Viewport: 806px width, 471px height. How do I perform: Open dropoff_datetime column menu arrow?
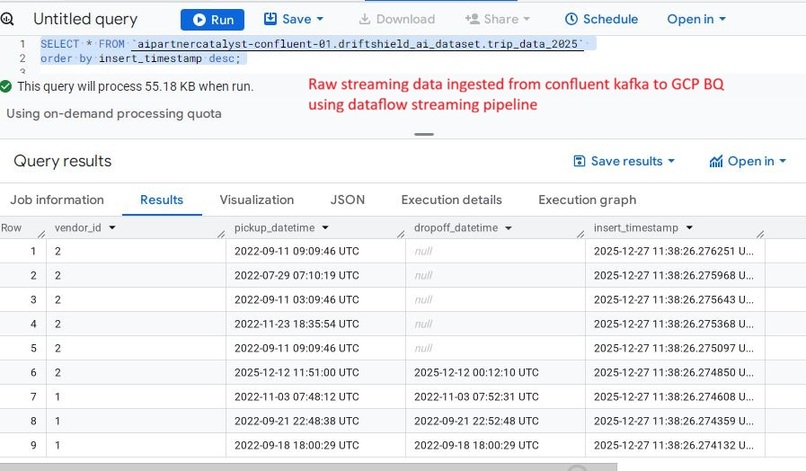click(x=508, y=228)
